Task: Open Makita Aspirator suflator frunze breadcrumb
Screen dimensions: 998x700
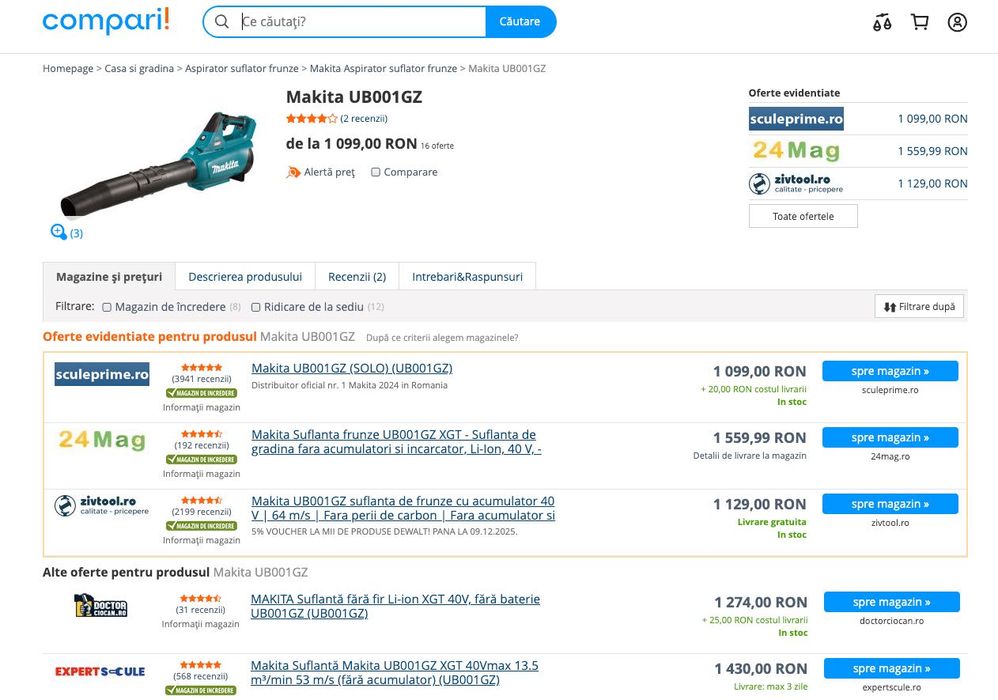Action: coord(383,68)
